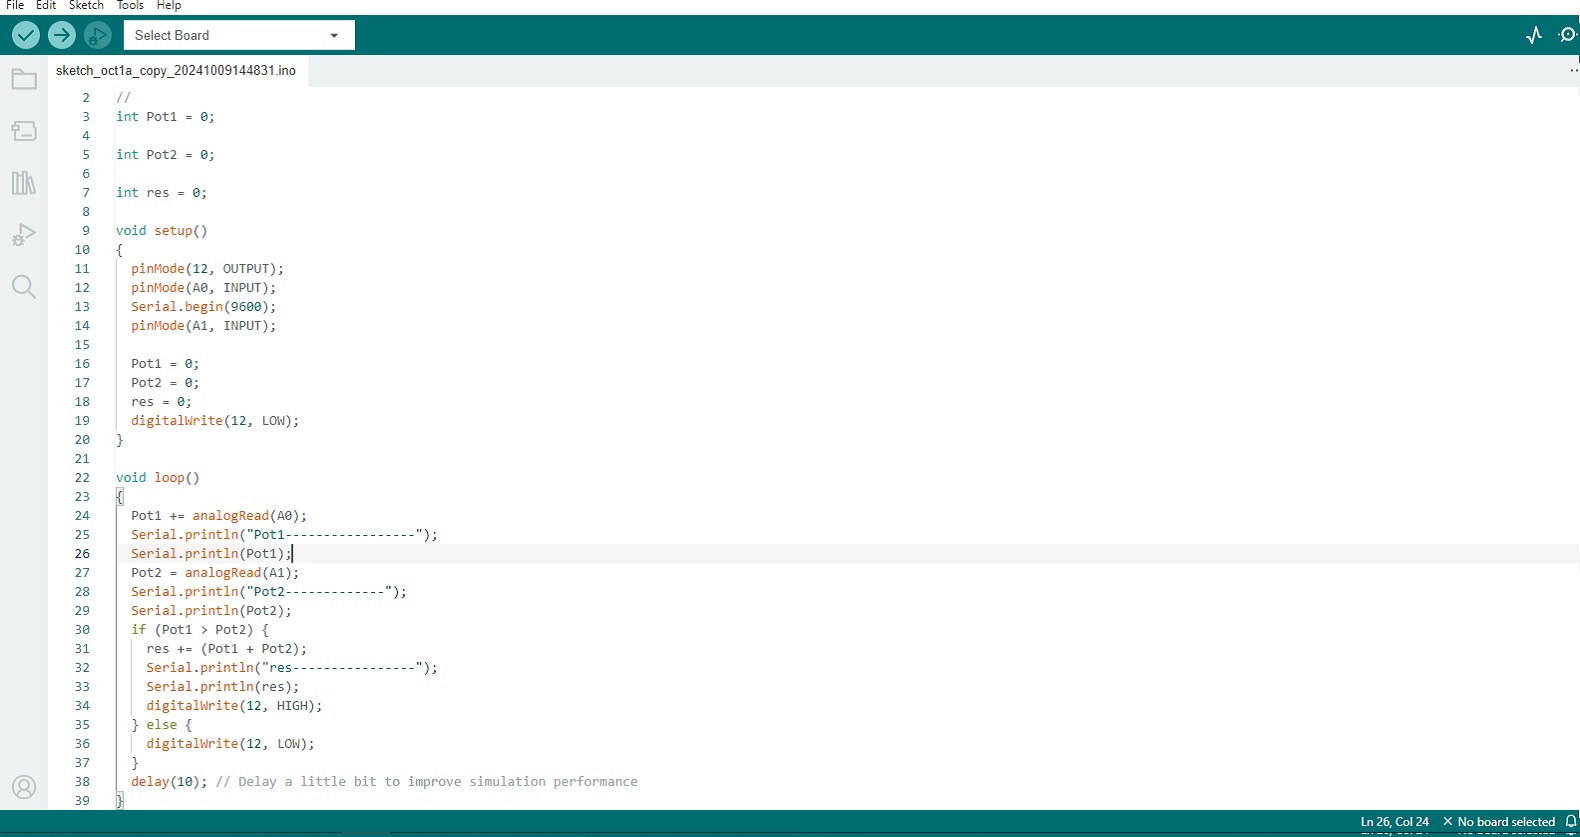Show notifications via bell icon
The height and width of the screenshot is (837, 1580).
tap(1571, 822)
